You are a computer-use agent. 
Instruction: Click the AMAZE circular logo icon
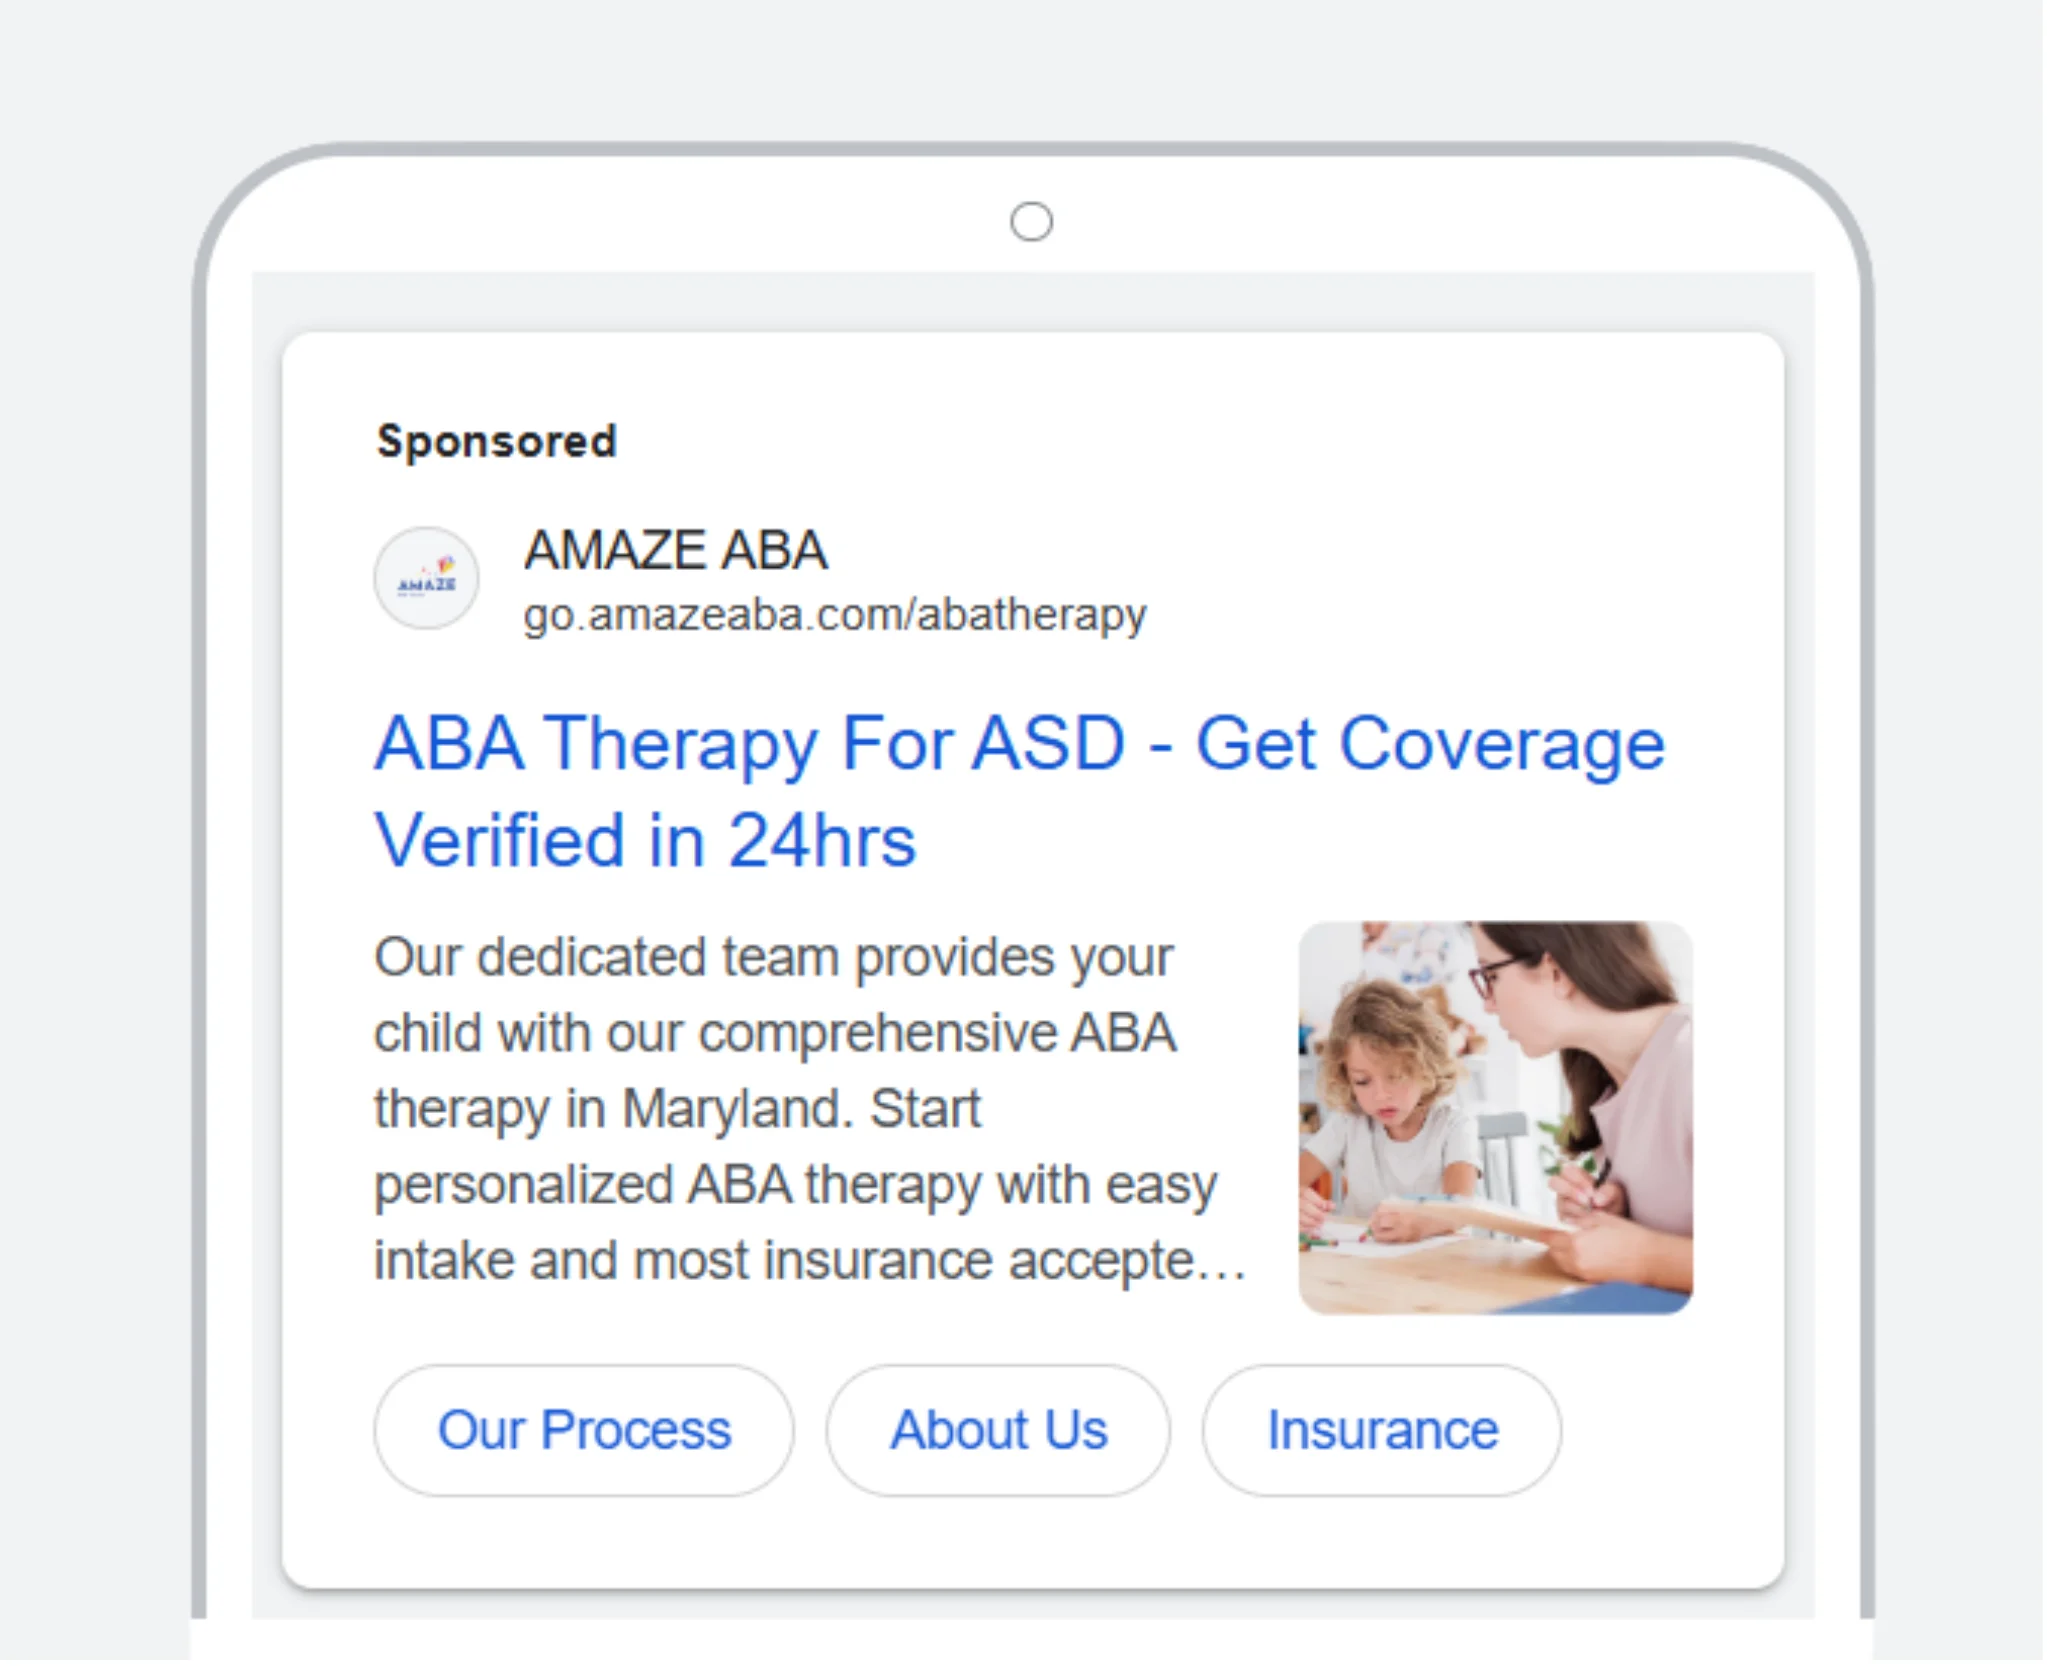[x=426, y=578]
